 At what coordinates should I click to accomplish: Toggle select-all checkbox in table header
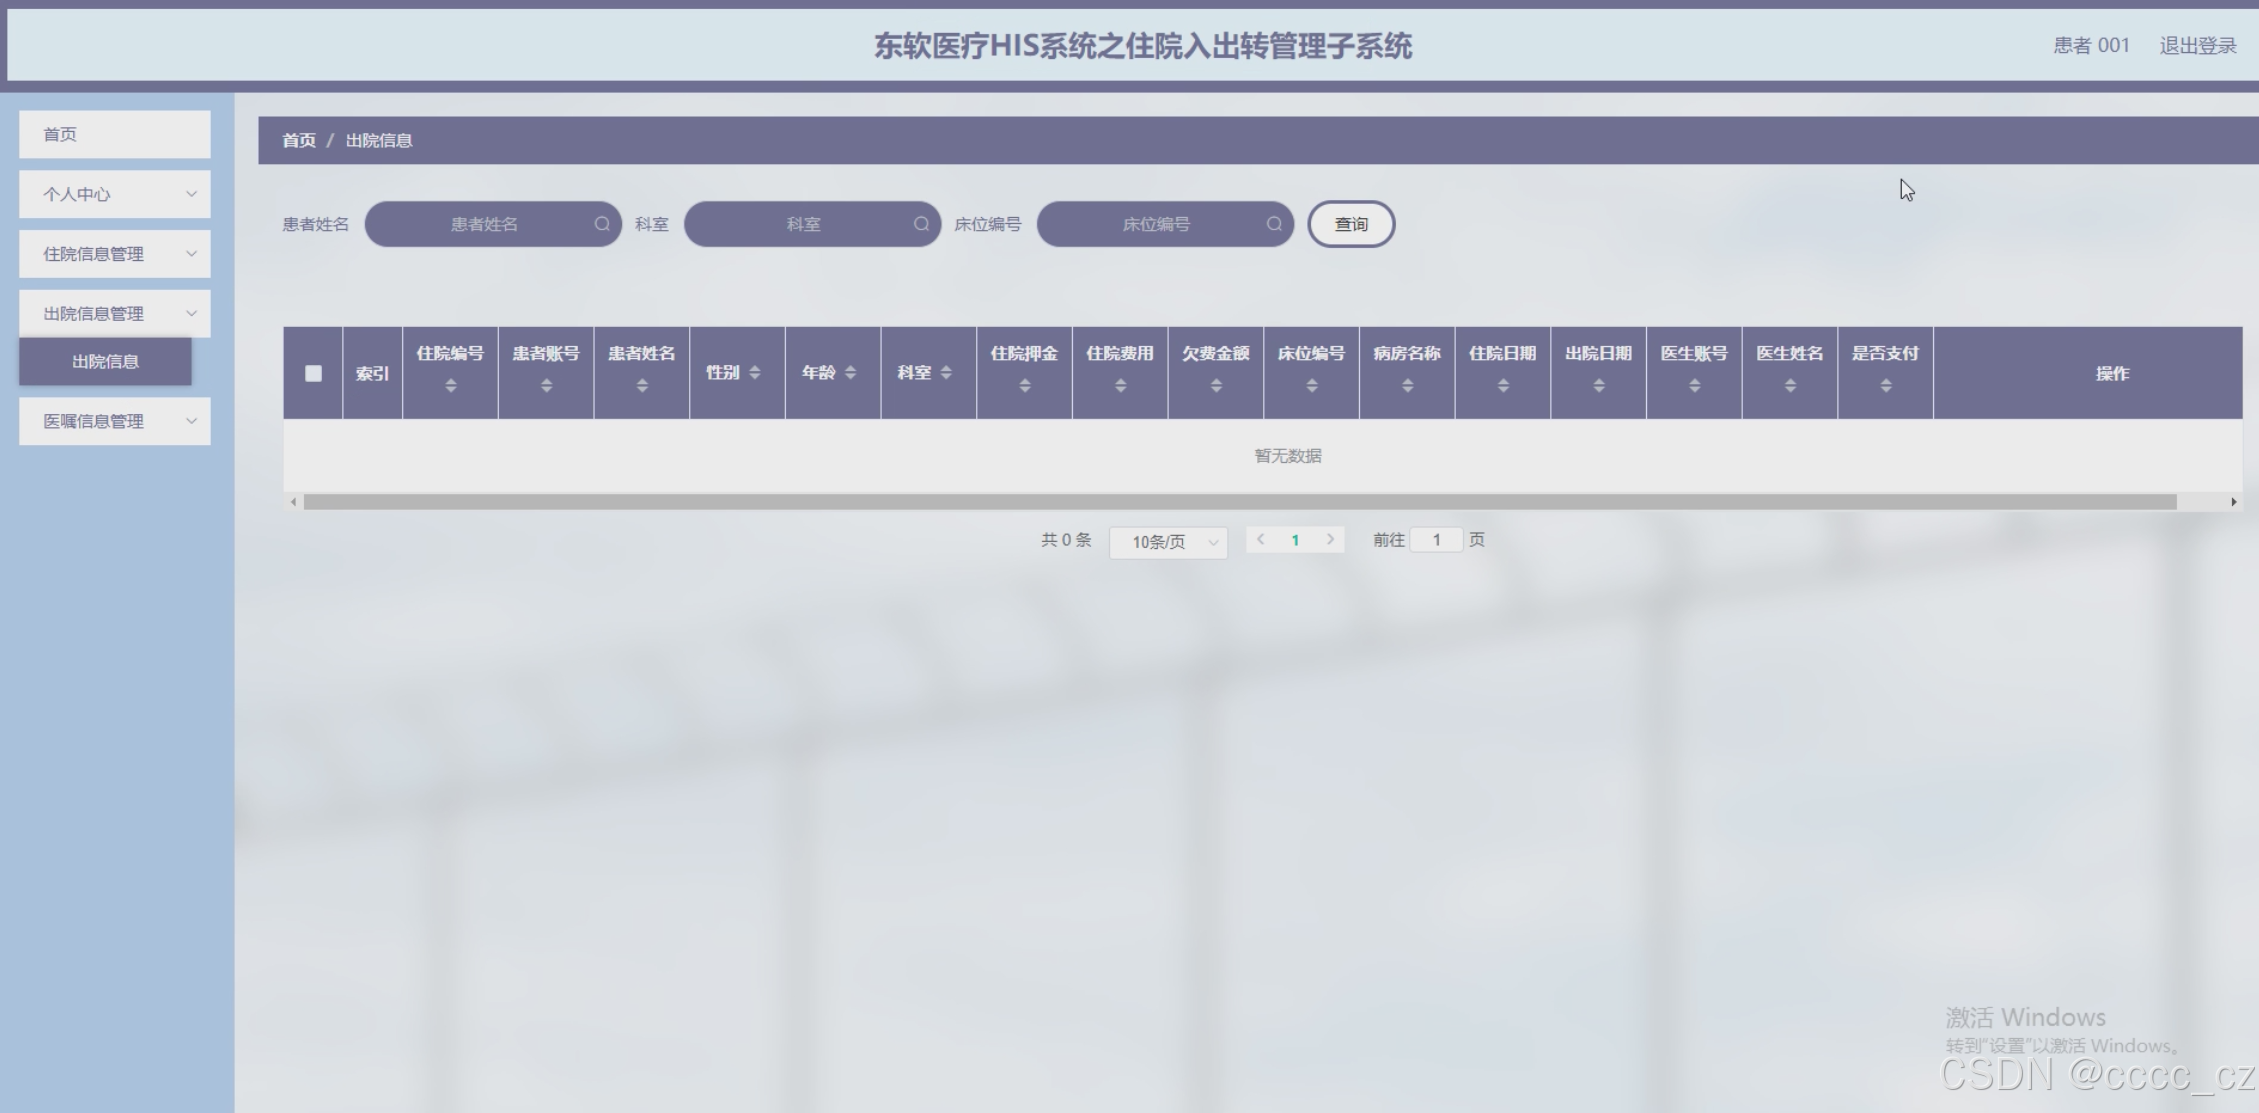click(313, 373)
